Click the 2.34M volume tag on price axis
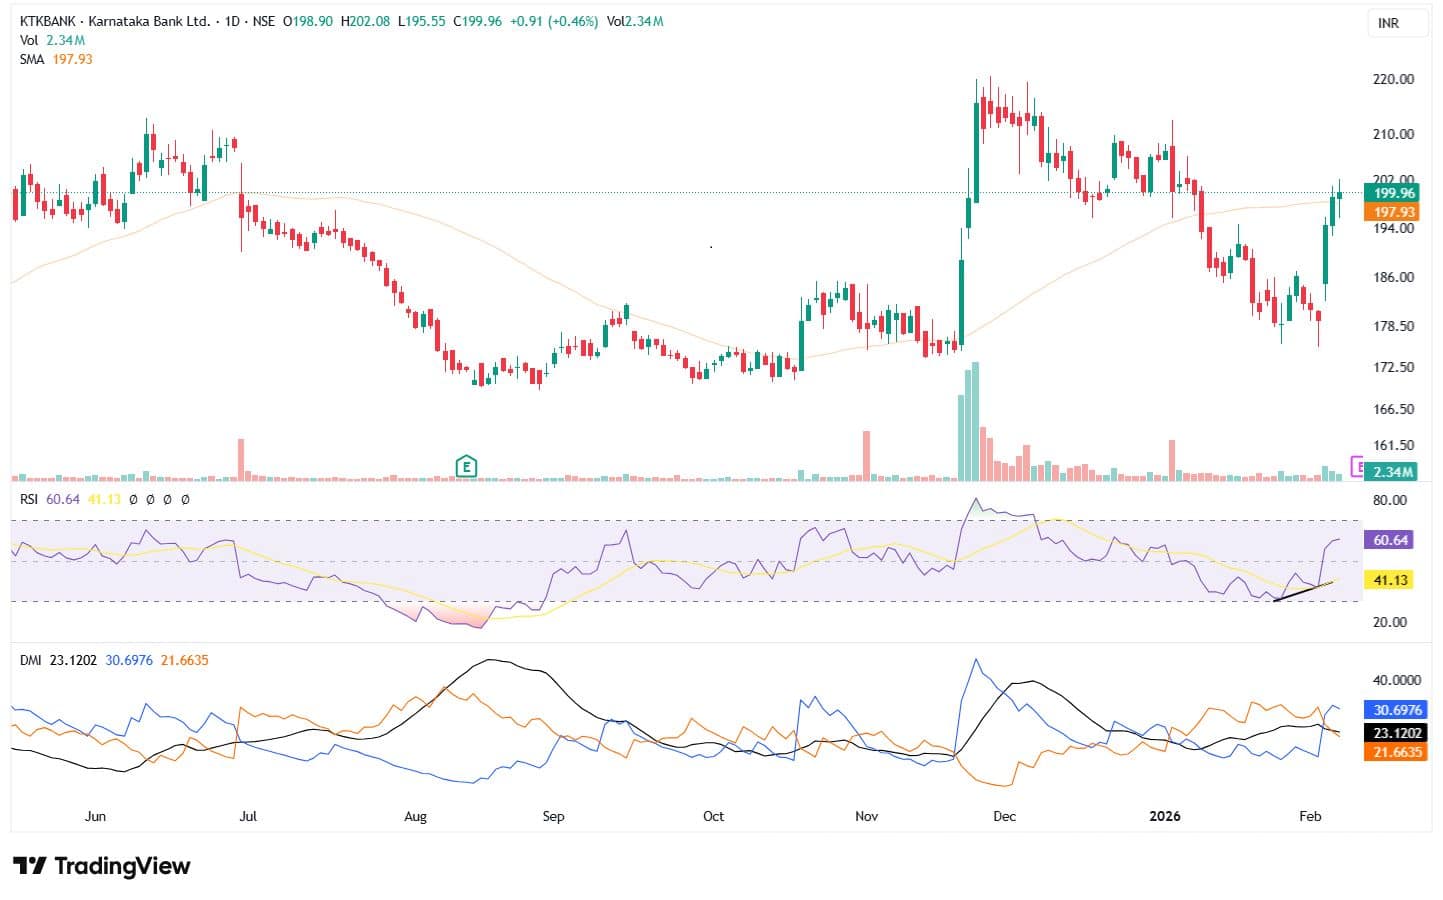 (x=1391, y=472)
